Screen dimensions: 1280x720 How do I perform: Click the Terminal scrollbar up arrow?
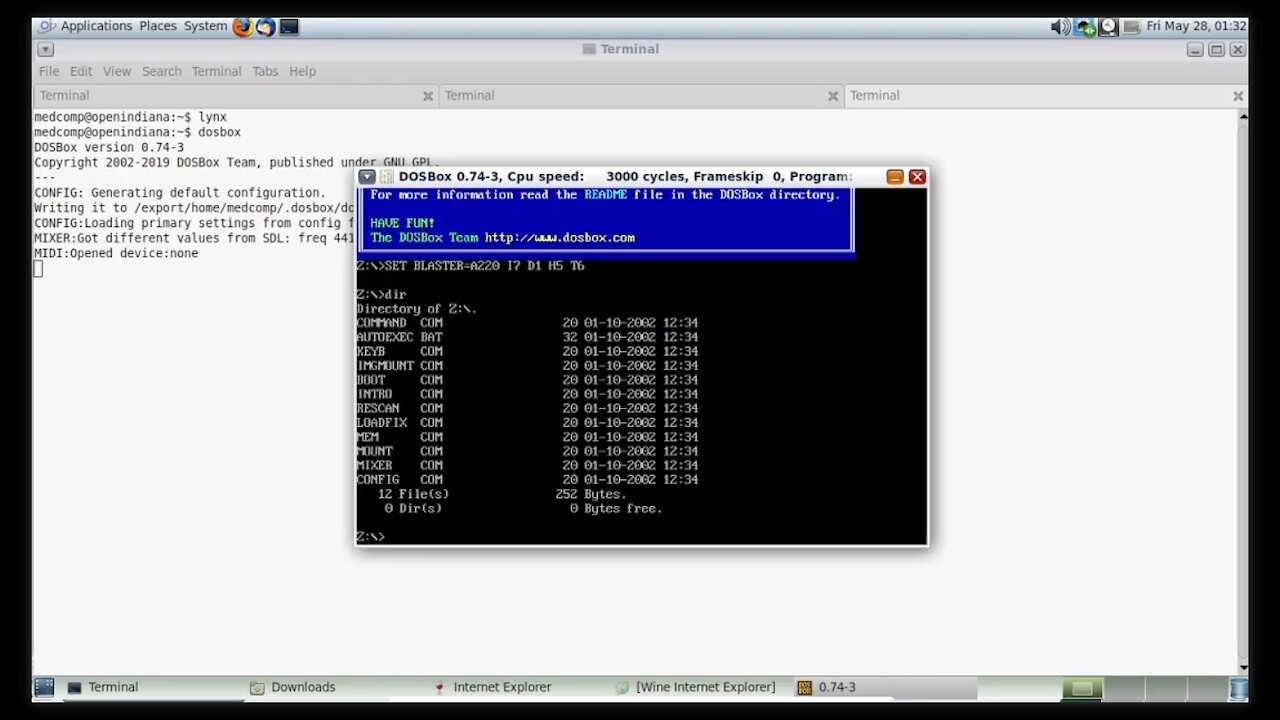[x=1243, y=116]
